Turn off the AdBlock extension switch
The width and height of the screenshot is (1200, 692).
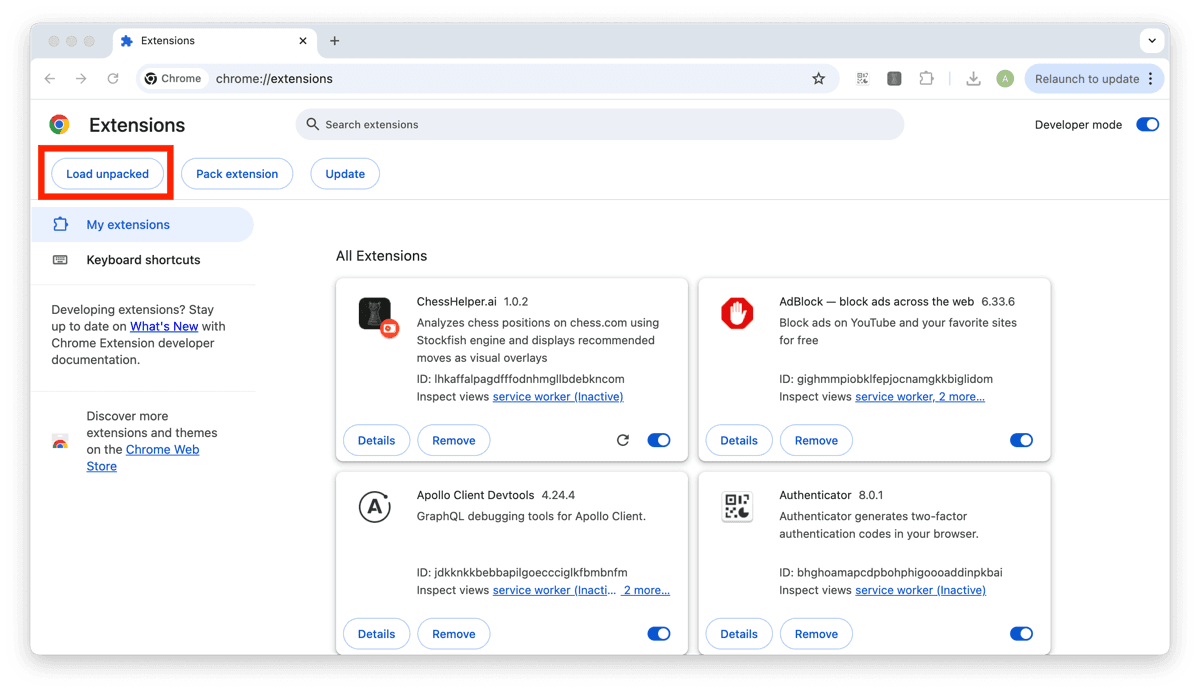point(1021,440)
